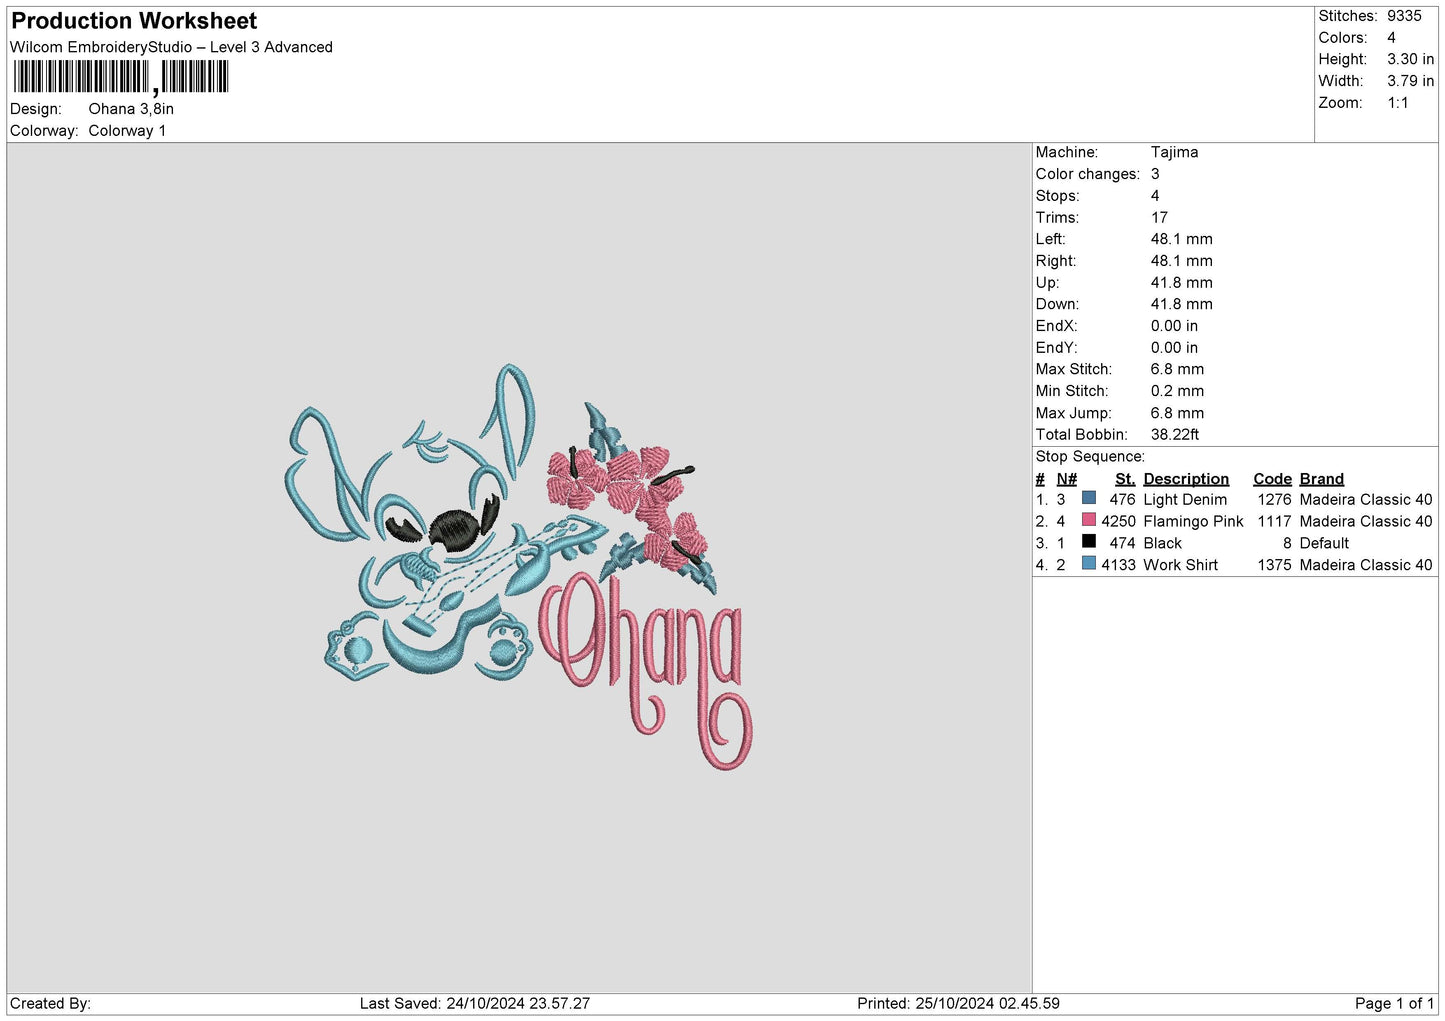Click the 'Description' column header
This screenshot has width=1445, height=1021.
pyautogui.click(x=1186, y=479)
